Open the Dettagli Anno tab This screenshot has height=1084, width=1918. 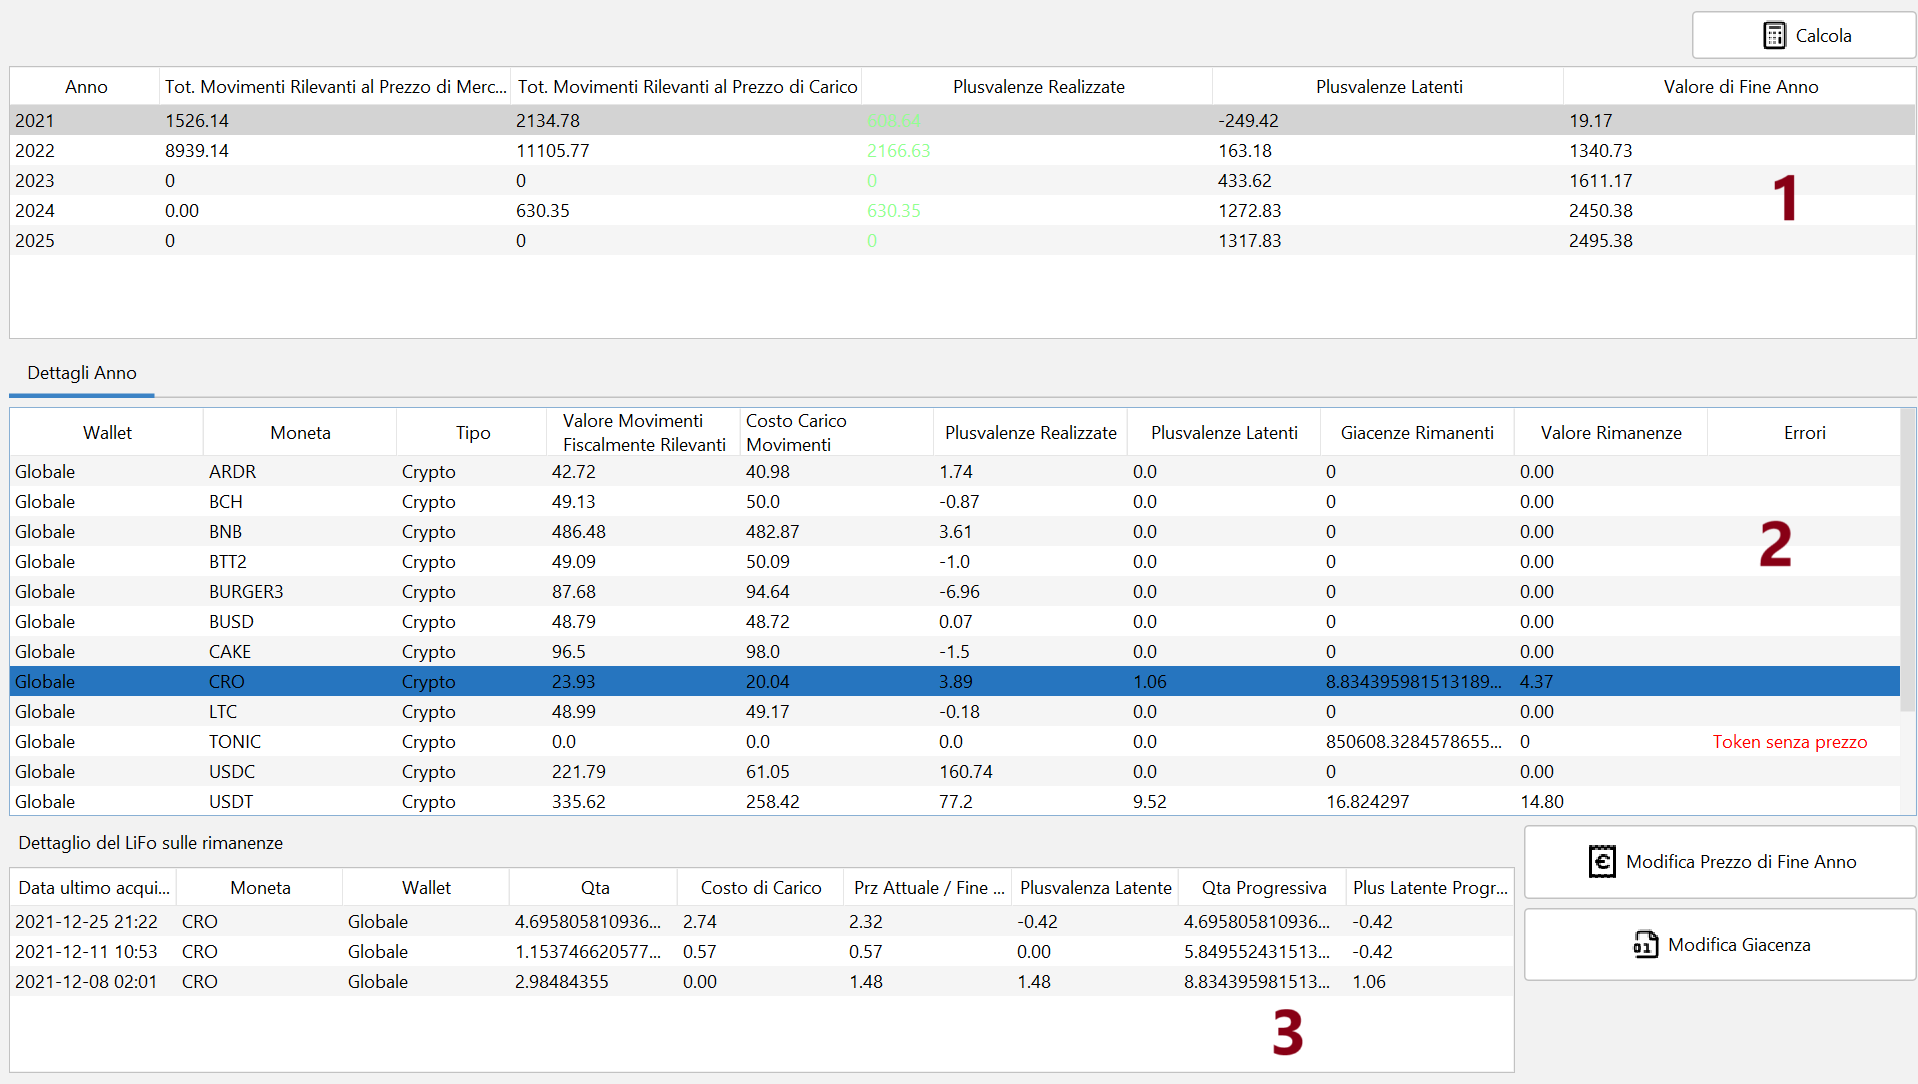(82, 373)
